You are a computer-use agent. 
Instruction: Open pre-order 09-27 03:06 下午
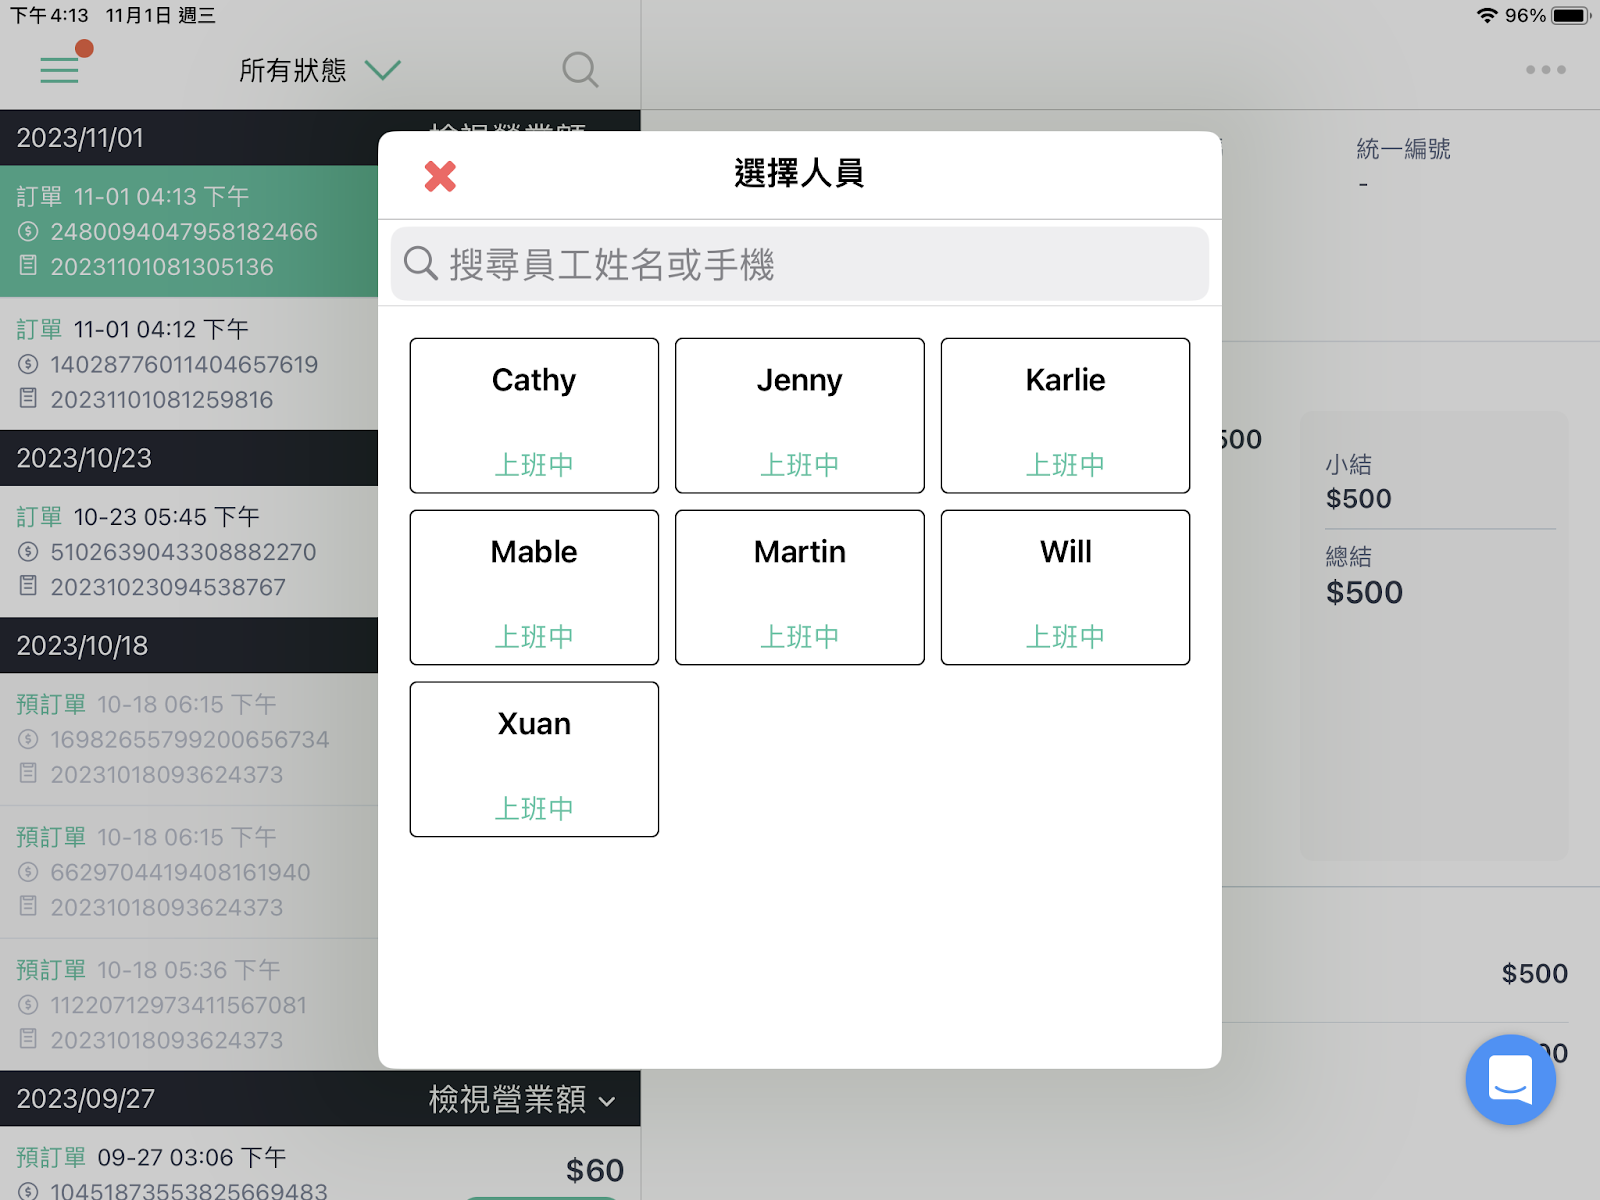coord(320,1163)
